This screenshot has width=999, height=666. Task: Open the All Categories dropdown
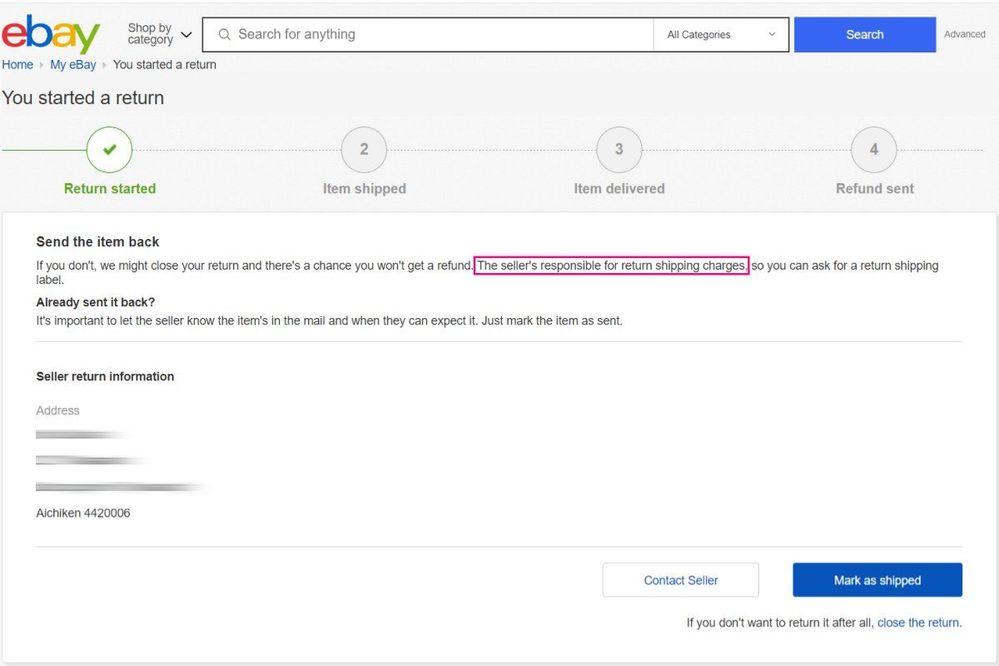tap(721, 34)
